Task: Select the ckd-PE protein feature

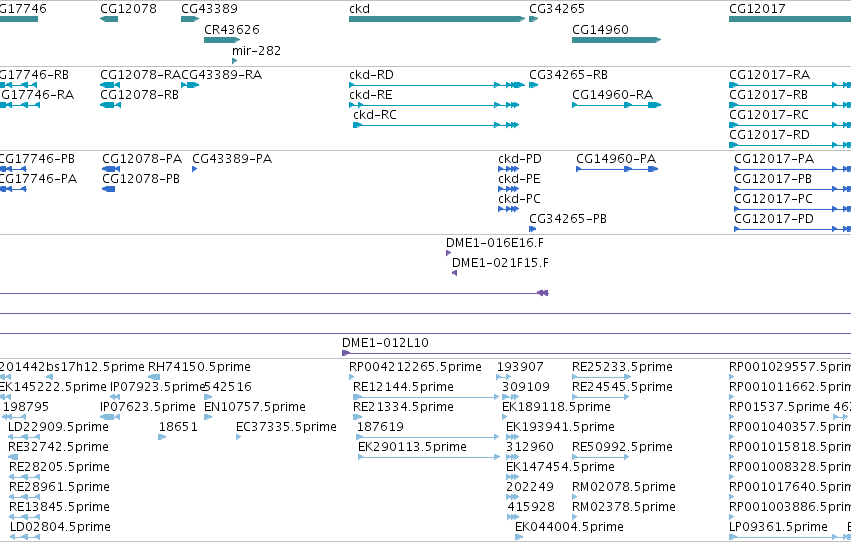Action: (x=509, y=189)
